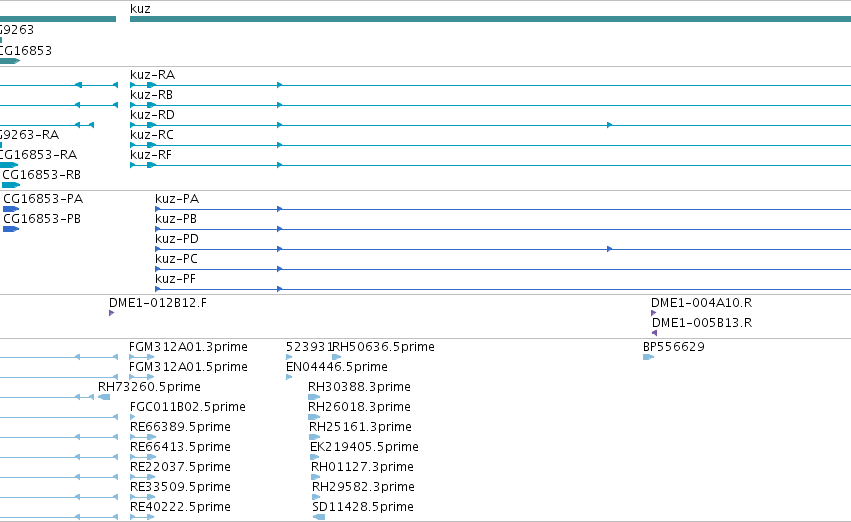Click the RH30388.3prime feature glyph

tap(314, 397)
